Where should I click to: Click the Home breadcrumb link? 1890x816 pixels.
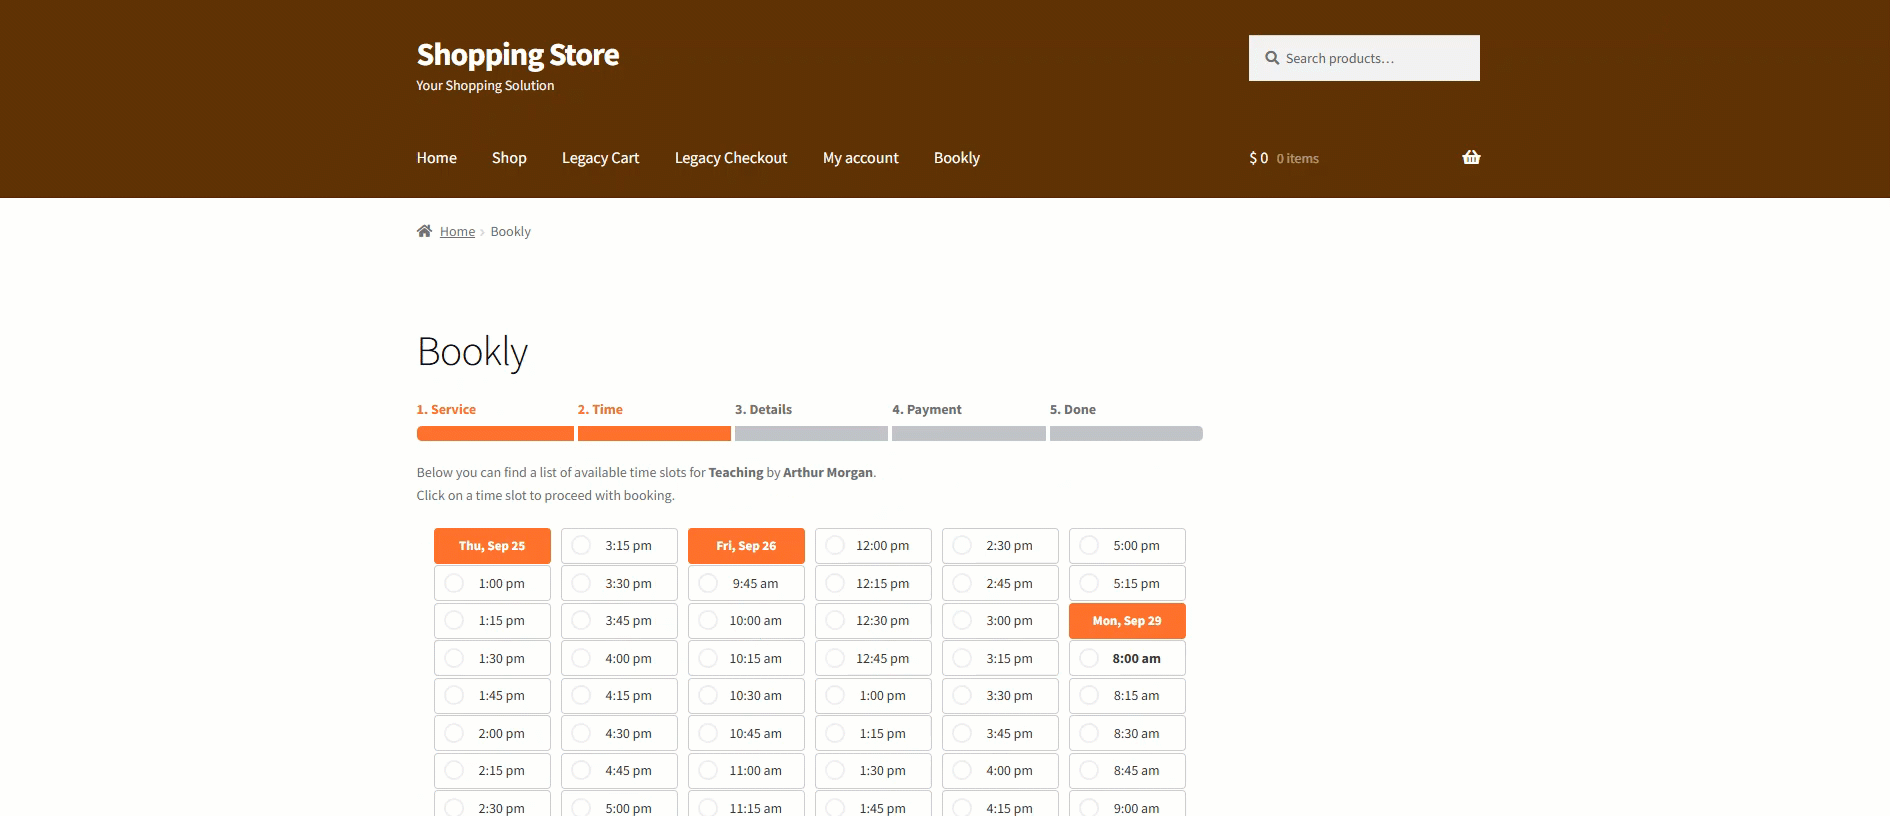(x=457, y=231)
